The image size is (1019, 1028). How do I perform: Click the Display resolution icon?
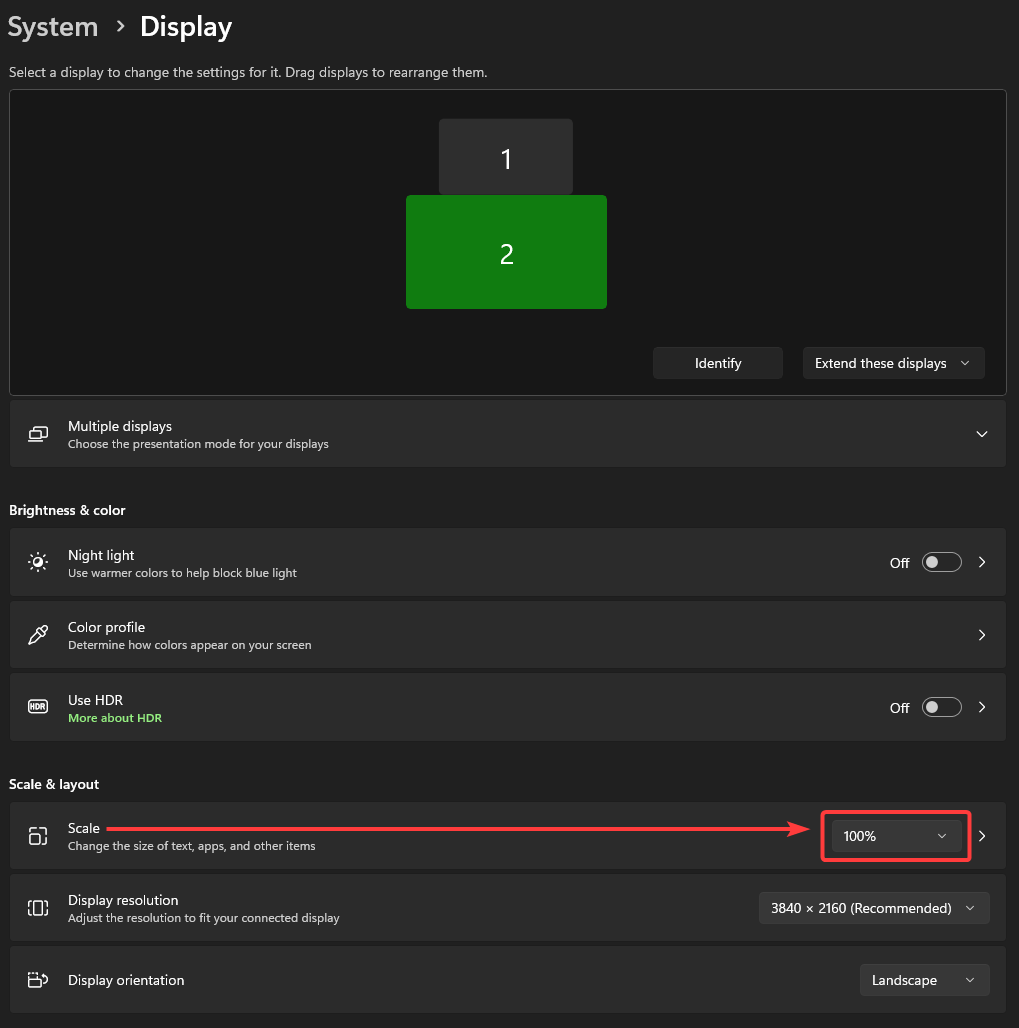[38, 908]
